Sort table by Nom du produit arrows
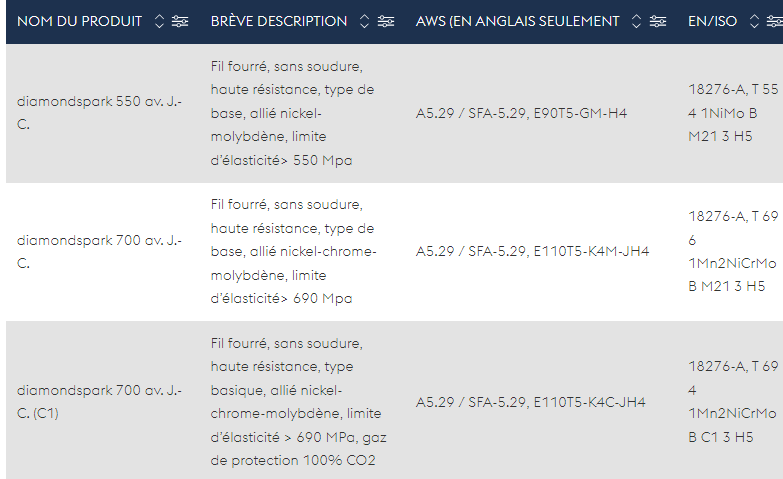 tap(159, 21)
